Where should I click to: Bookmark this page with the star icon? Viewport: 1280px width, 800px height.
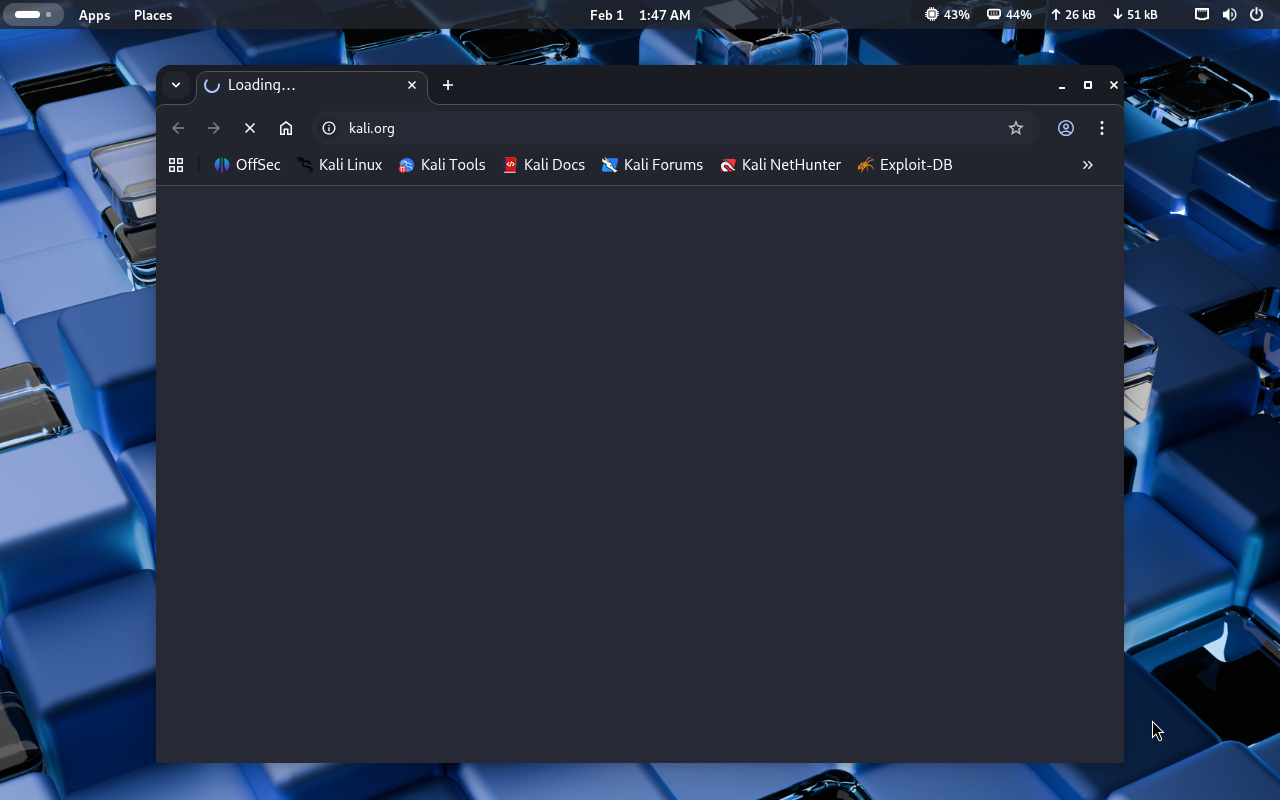tap(1016, 128)
